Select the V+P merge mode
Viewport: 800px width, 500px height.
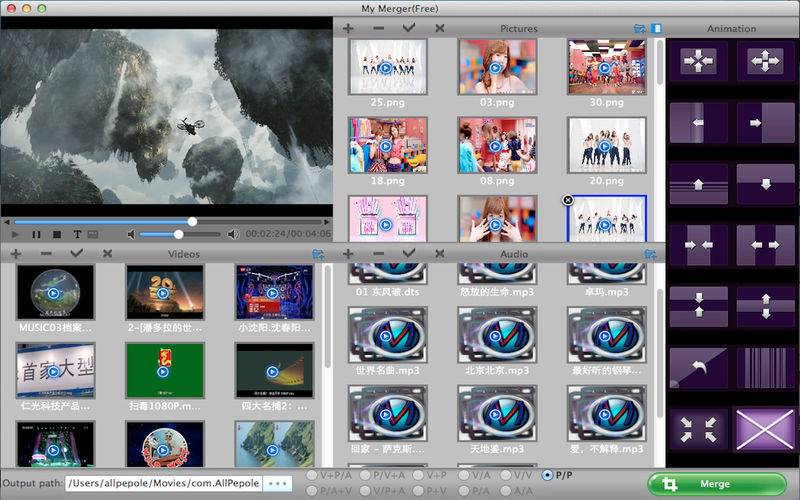pyautogui.click(x=418, y=475)
